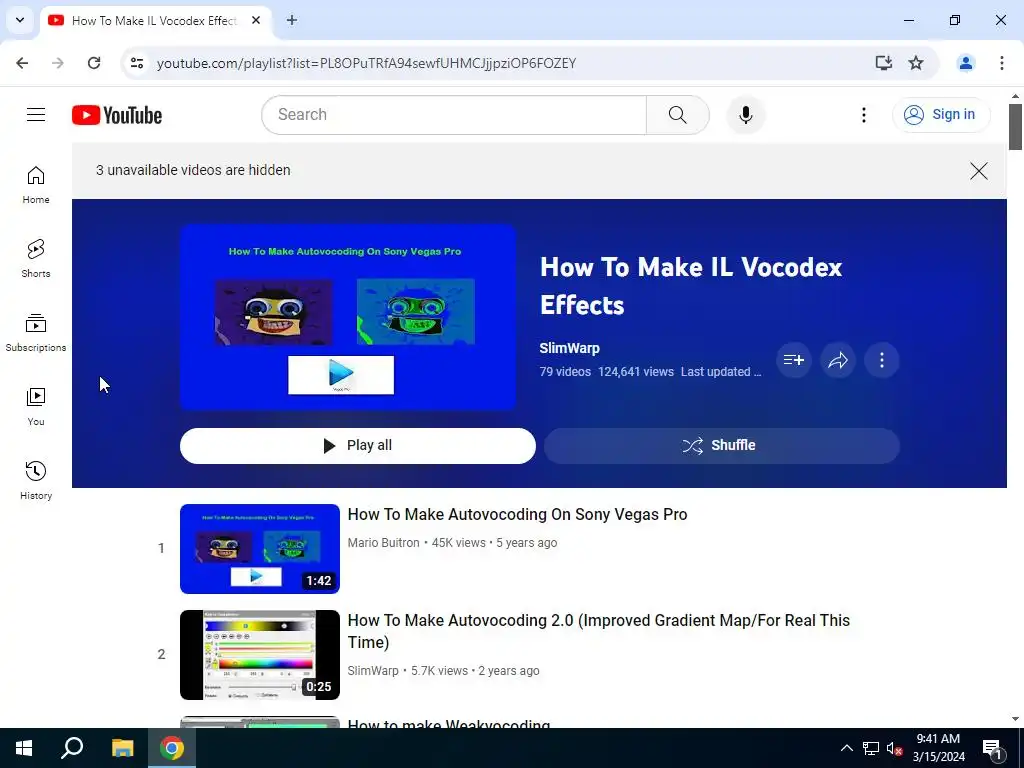
Task: Open SlimWarp channel under video 2
Action: pyautogui.click(x=373, y=671)
